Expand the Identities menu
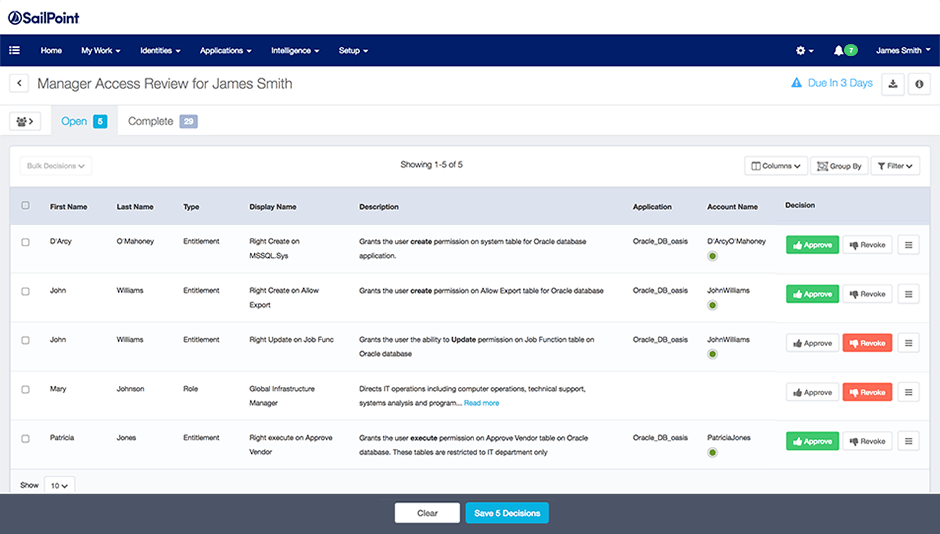Screen dimensions: 940x534 pyautogui.click(x=160, y=50)
